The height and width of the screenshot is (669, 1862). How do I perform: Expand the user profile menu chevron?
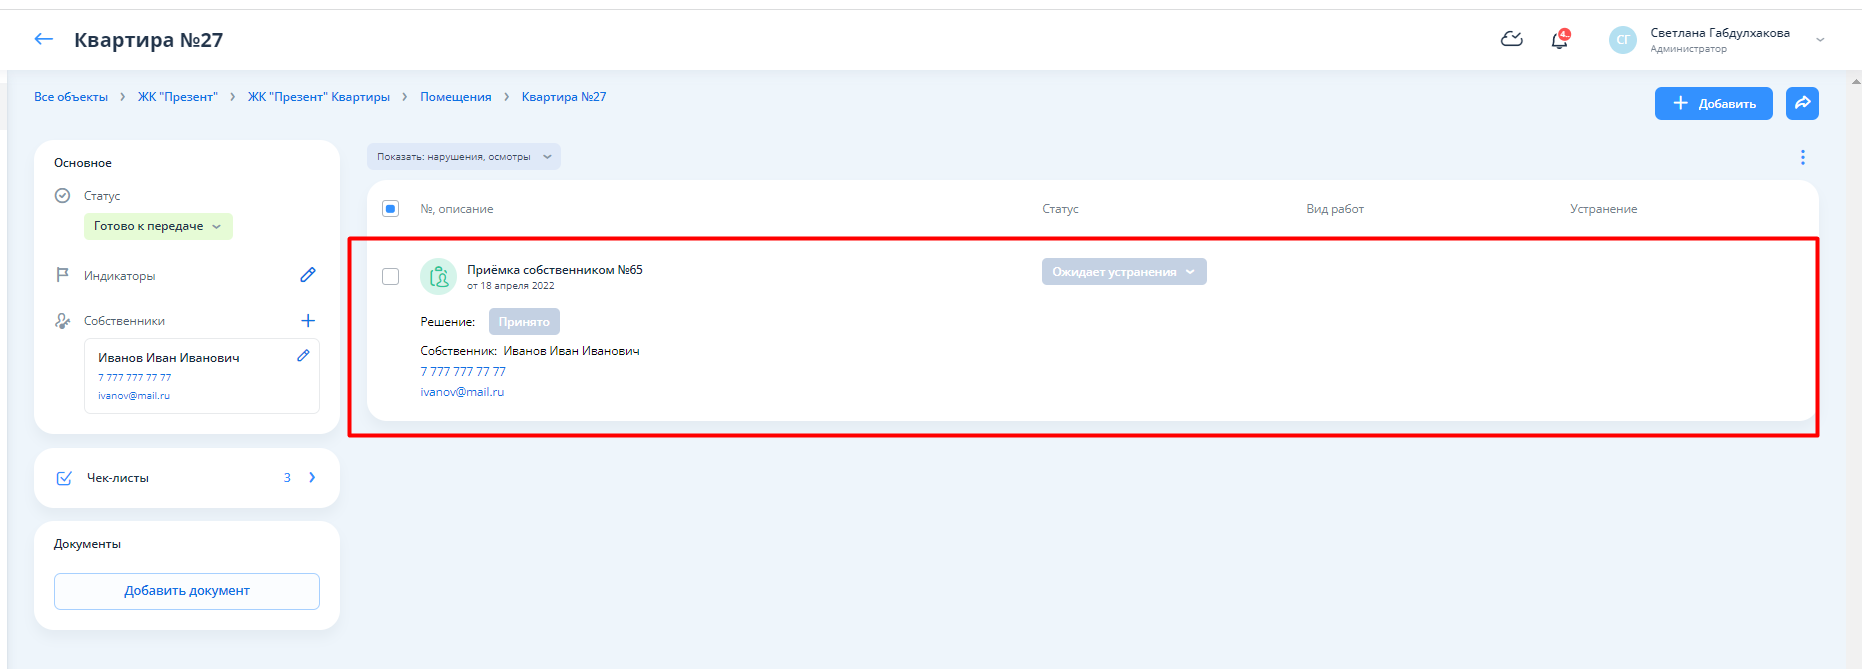[x=1820, y=40]
